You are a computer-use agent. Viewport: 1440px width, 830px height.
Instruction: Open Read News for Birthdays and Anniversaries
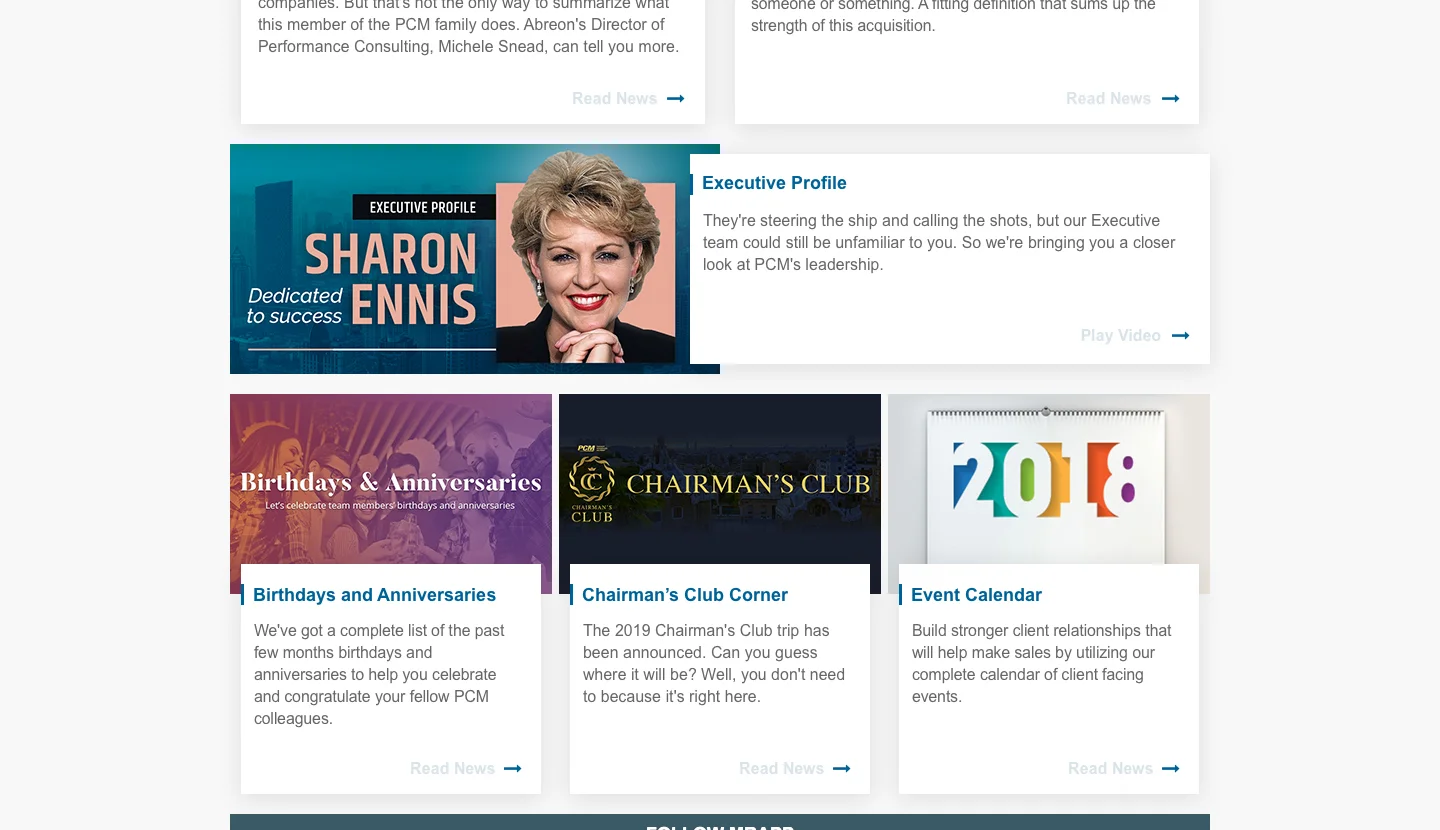[452, 769]
